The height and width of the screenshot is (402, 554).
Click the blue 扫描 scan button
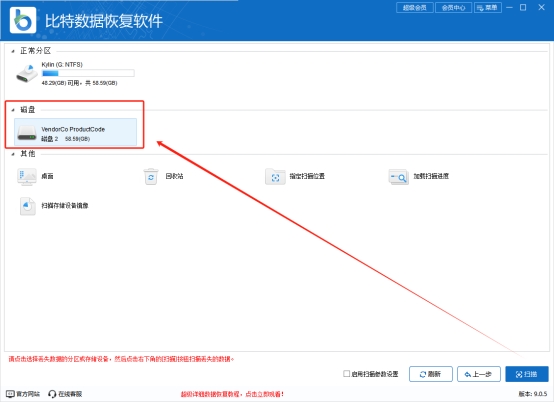point(527,374)
